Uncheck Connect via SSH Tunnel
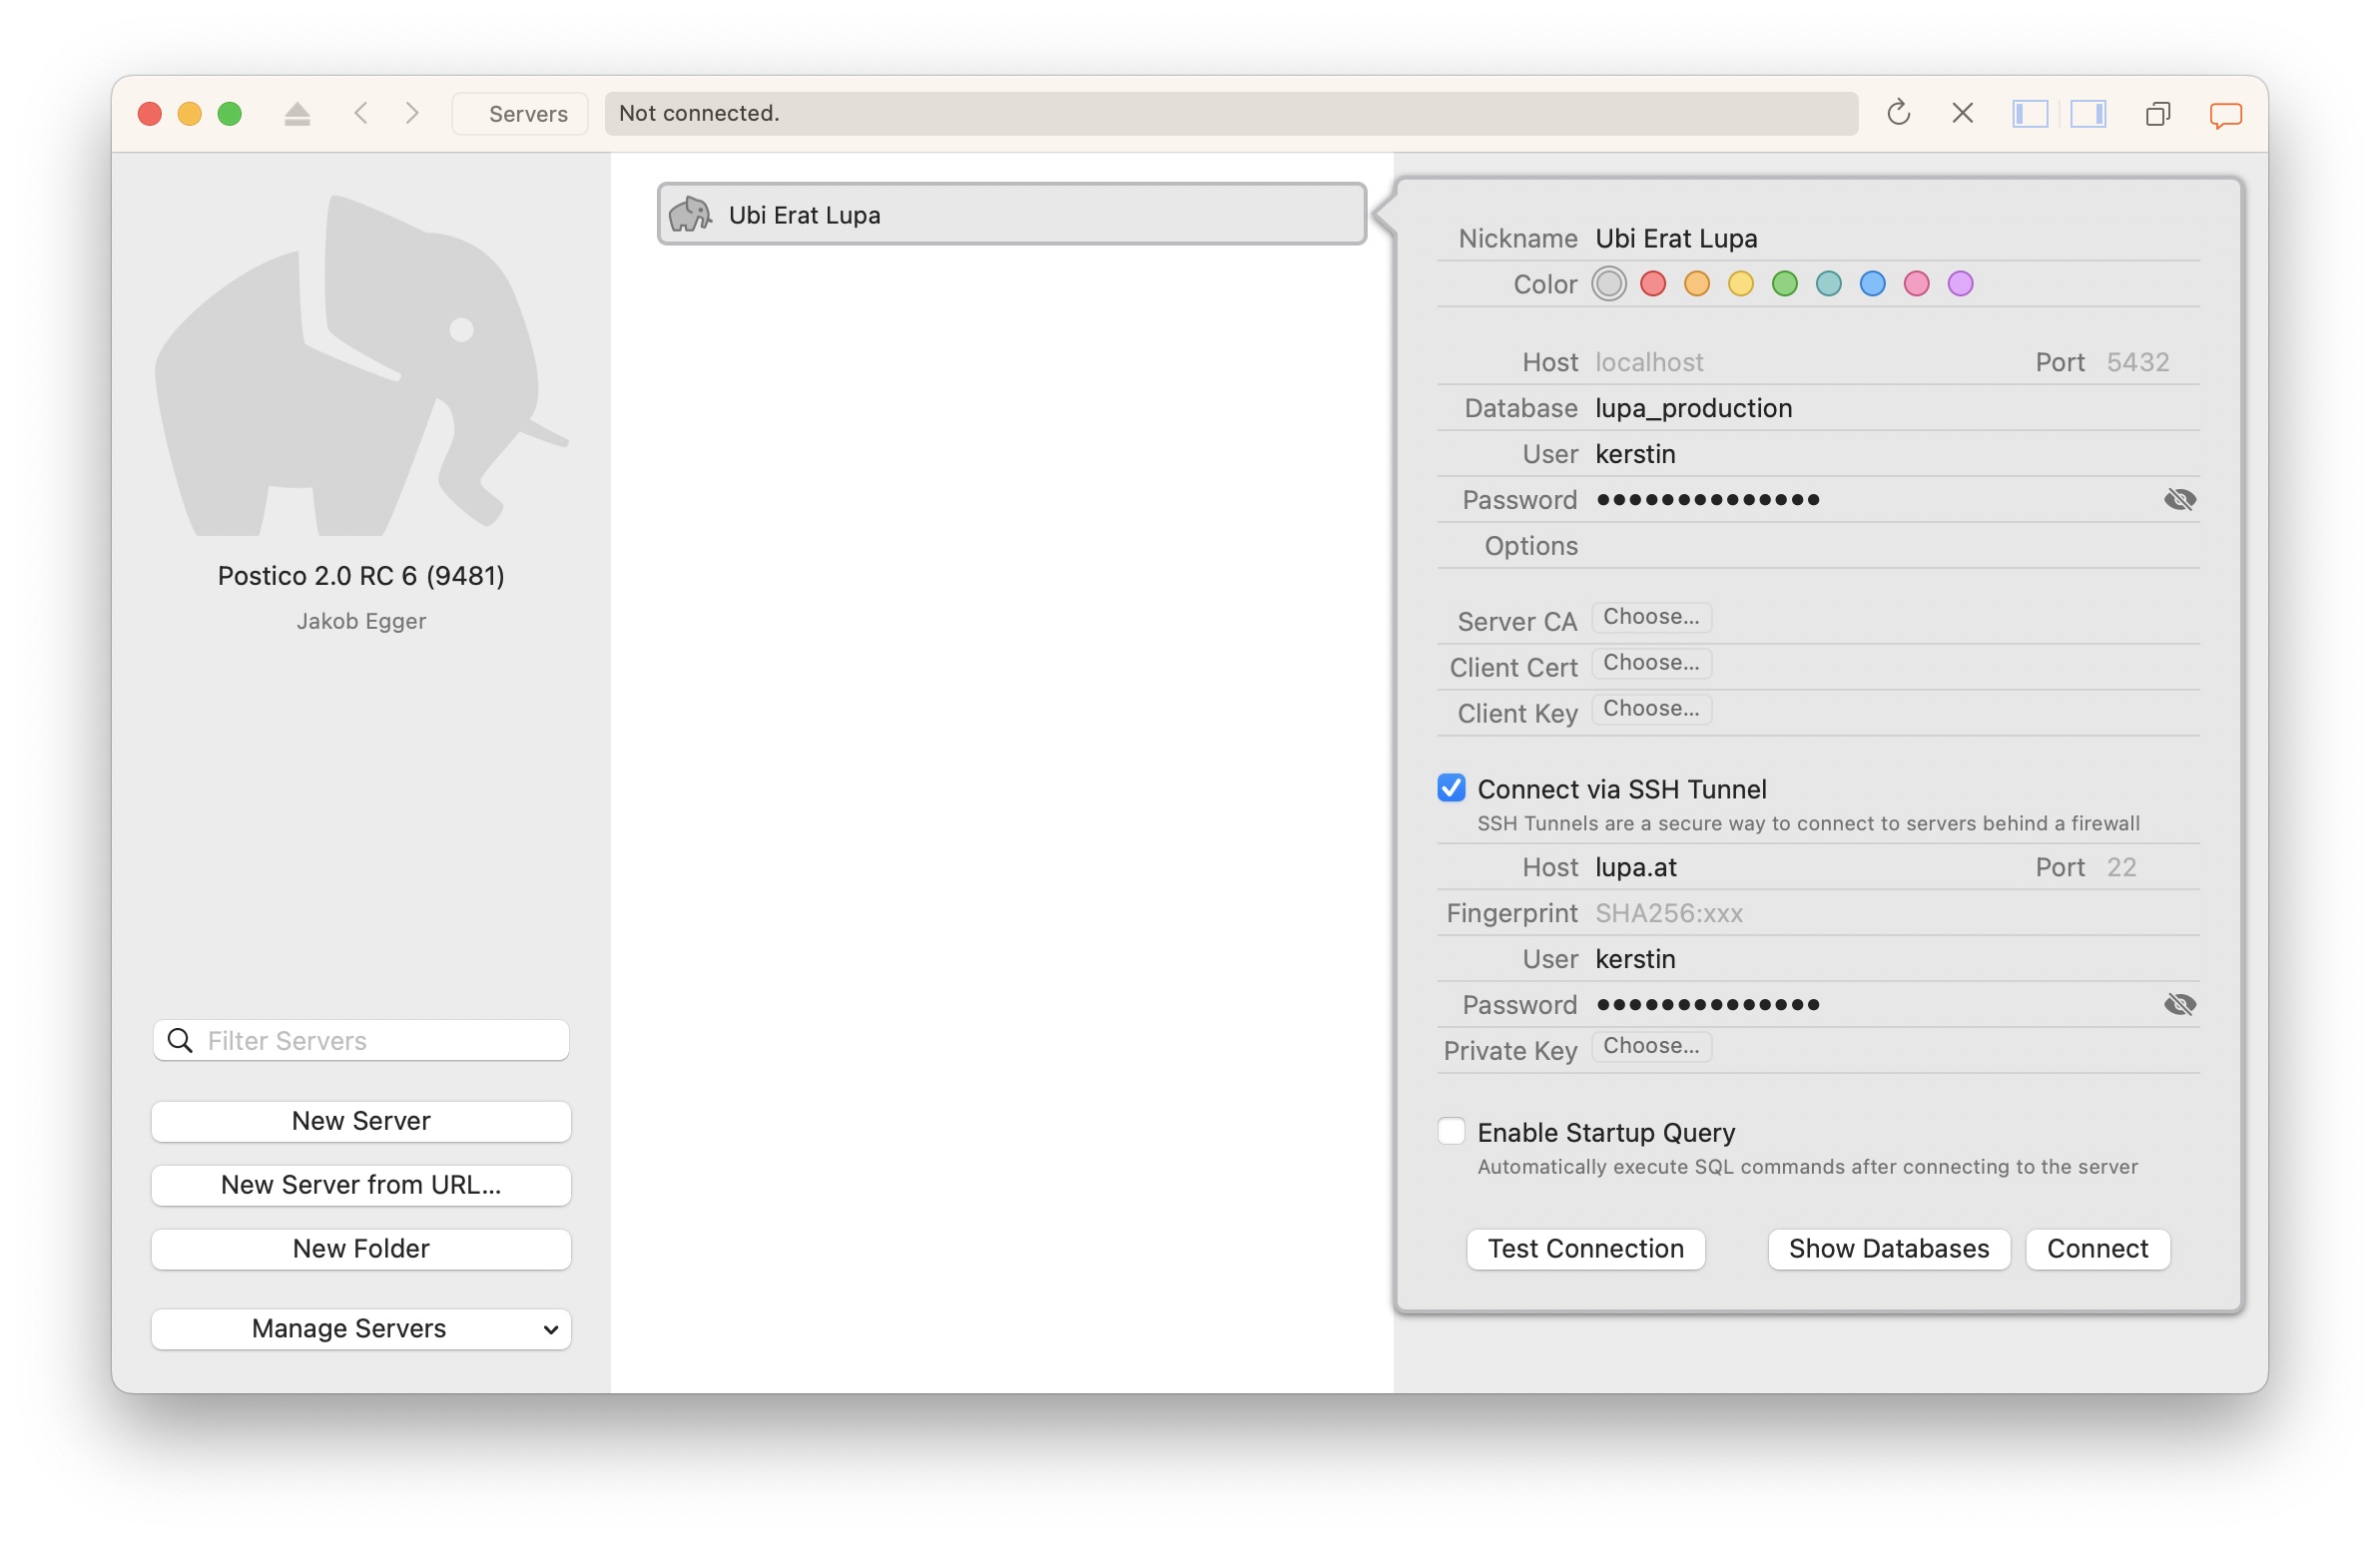This screenshot has width=2380, height=1541. tap(1451, 789)
